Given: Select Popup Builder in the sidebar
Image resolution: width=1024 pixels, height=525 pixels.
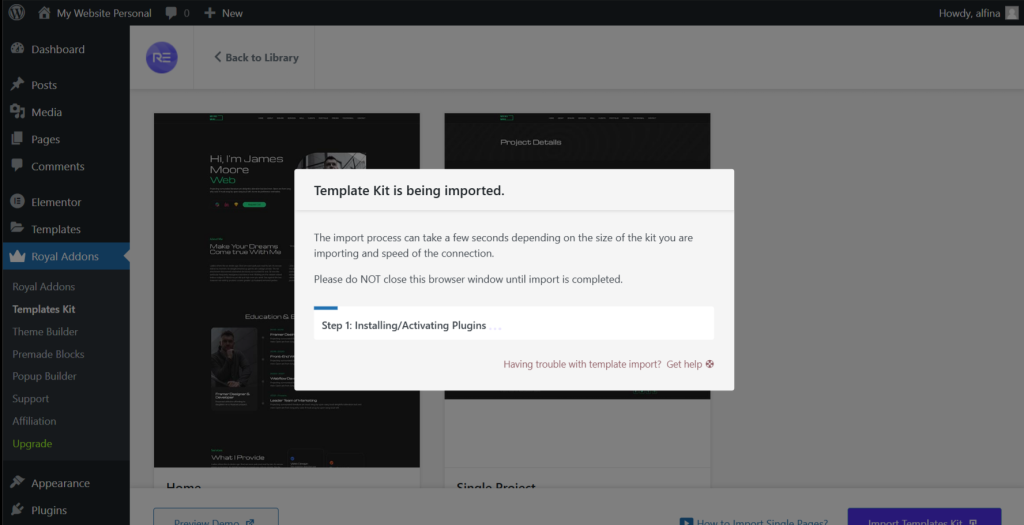Looking at the screenshot, I should (44, 376).
